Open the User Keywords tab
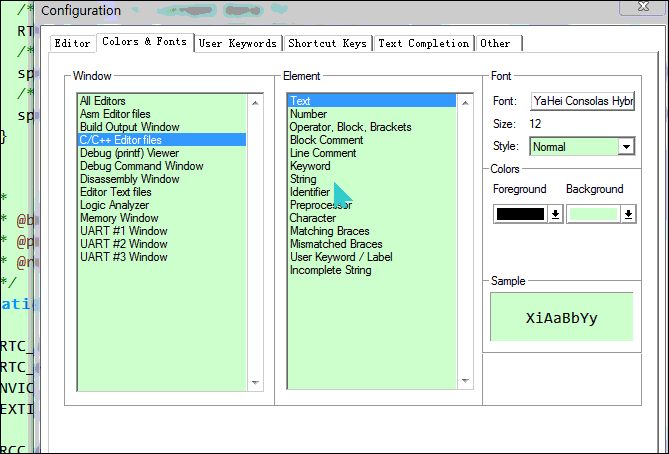Image resolution: width=669 pixels, height=454 pixels. tap(238, 44)
